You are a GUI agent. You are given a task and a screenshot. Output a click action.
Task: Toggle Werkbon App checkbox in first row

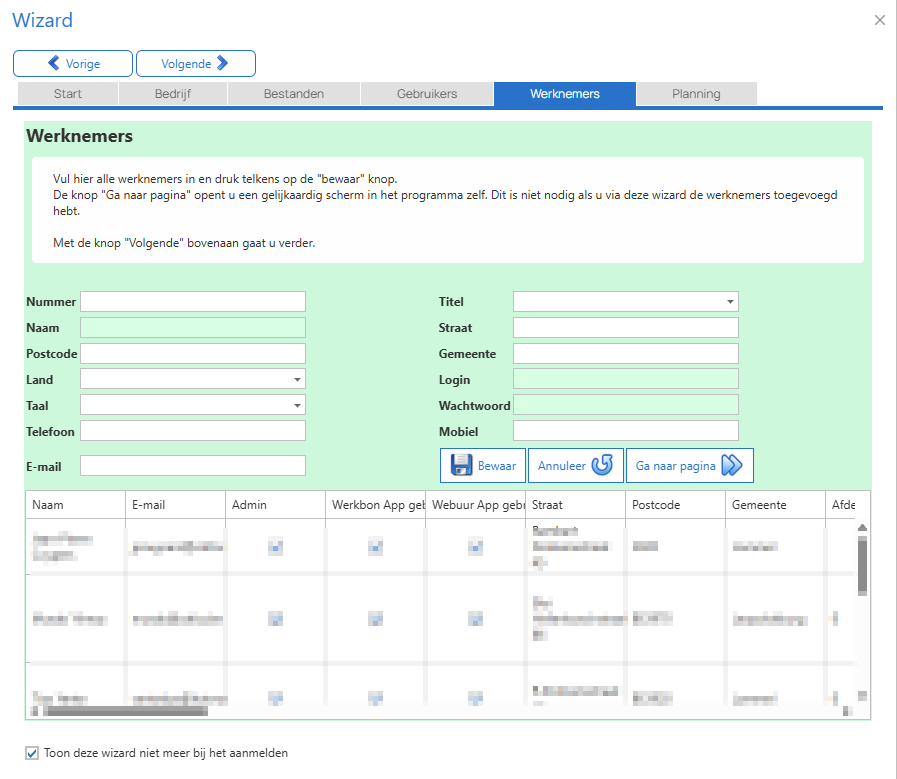click(x=376, y=548)
